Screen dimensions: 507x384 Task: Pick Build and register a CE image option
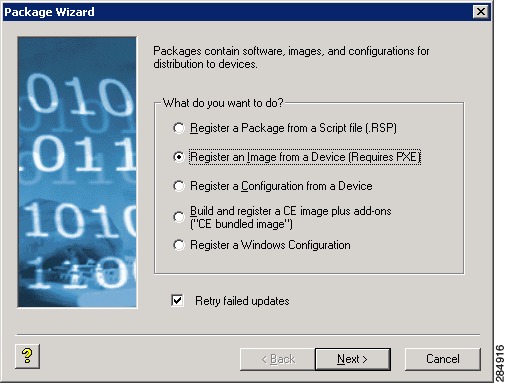[179, 217]
